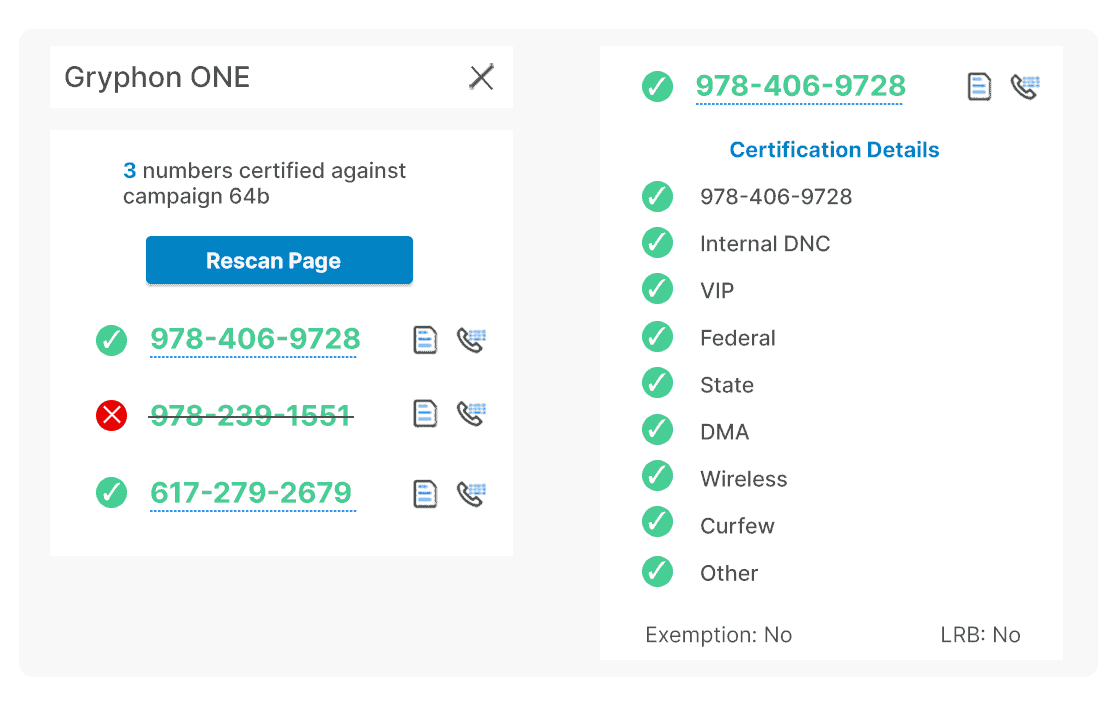The height and width of the screenshot is (702, 1120).
Task: Click the State check icon
Action: coord(657,383)
